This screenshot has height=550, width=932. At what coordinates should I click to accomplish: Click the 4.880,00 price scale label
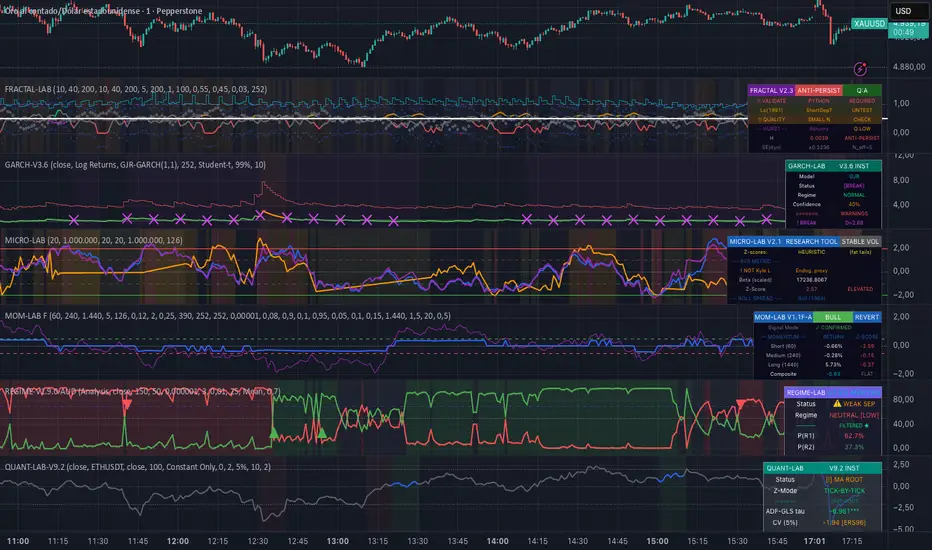(x=909, y=67)
